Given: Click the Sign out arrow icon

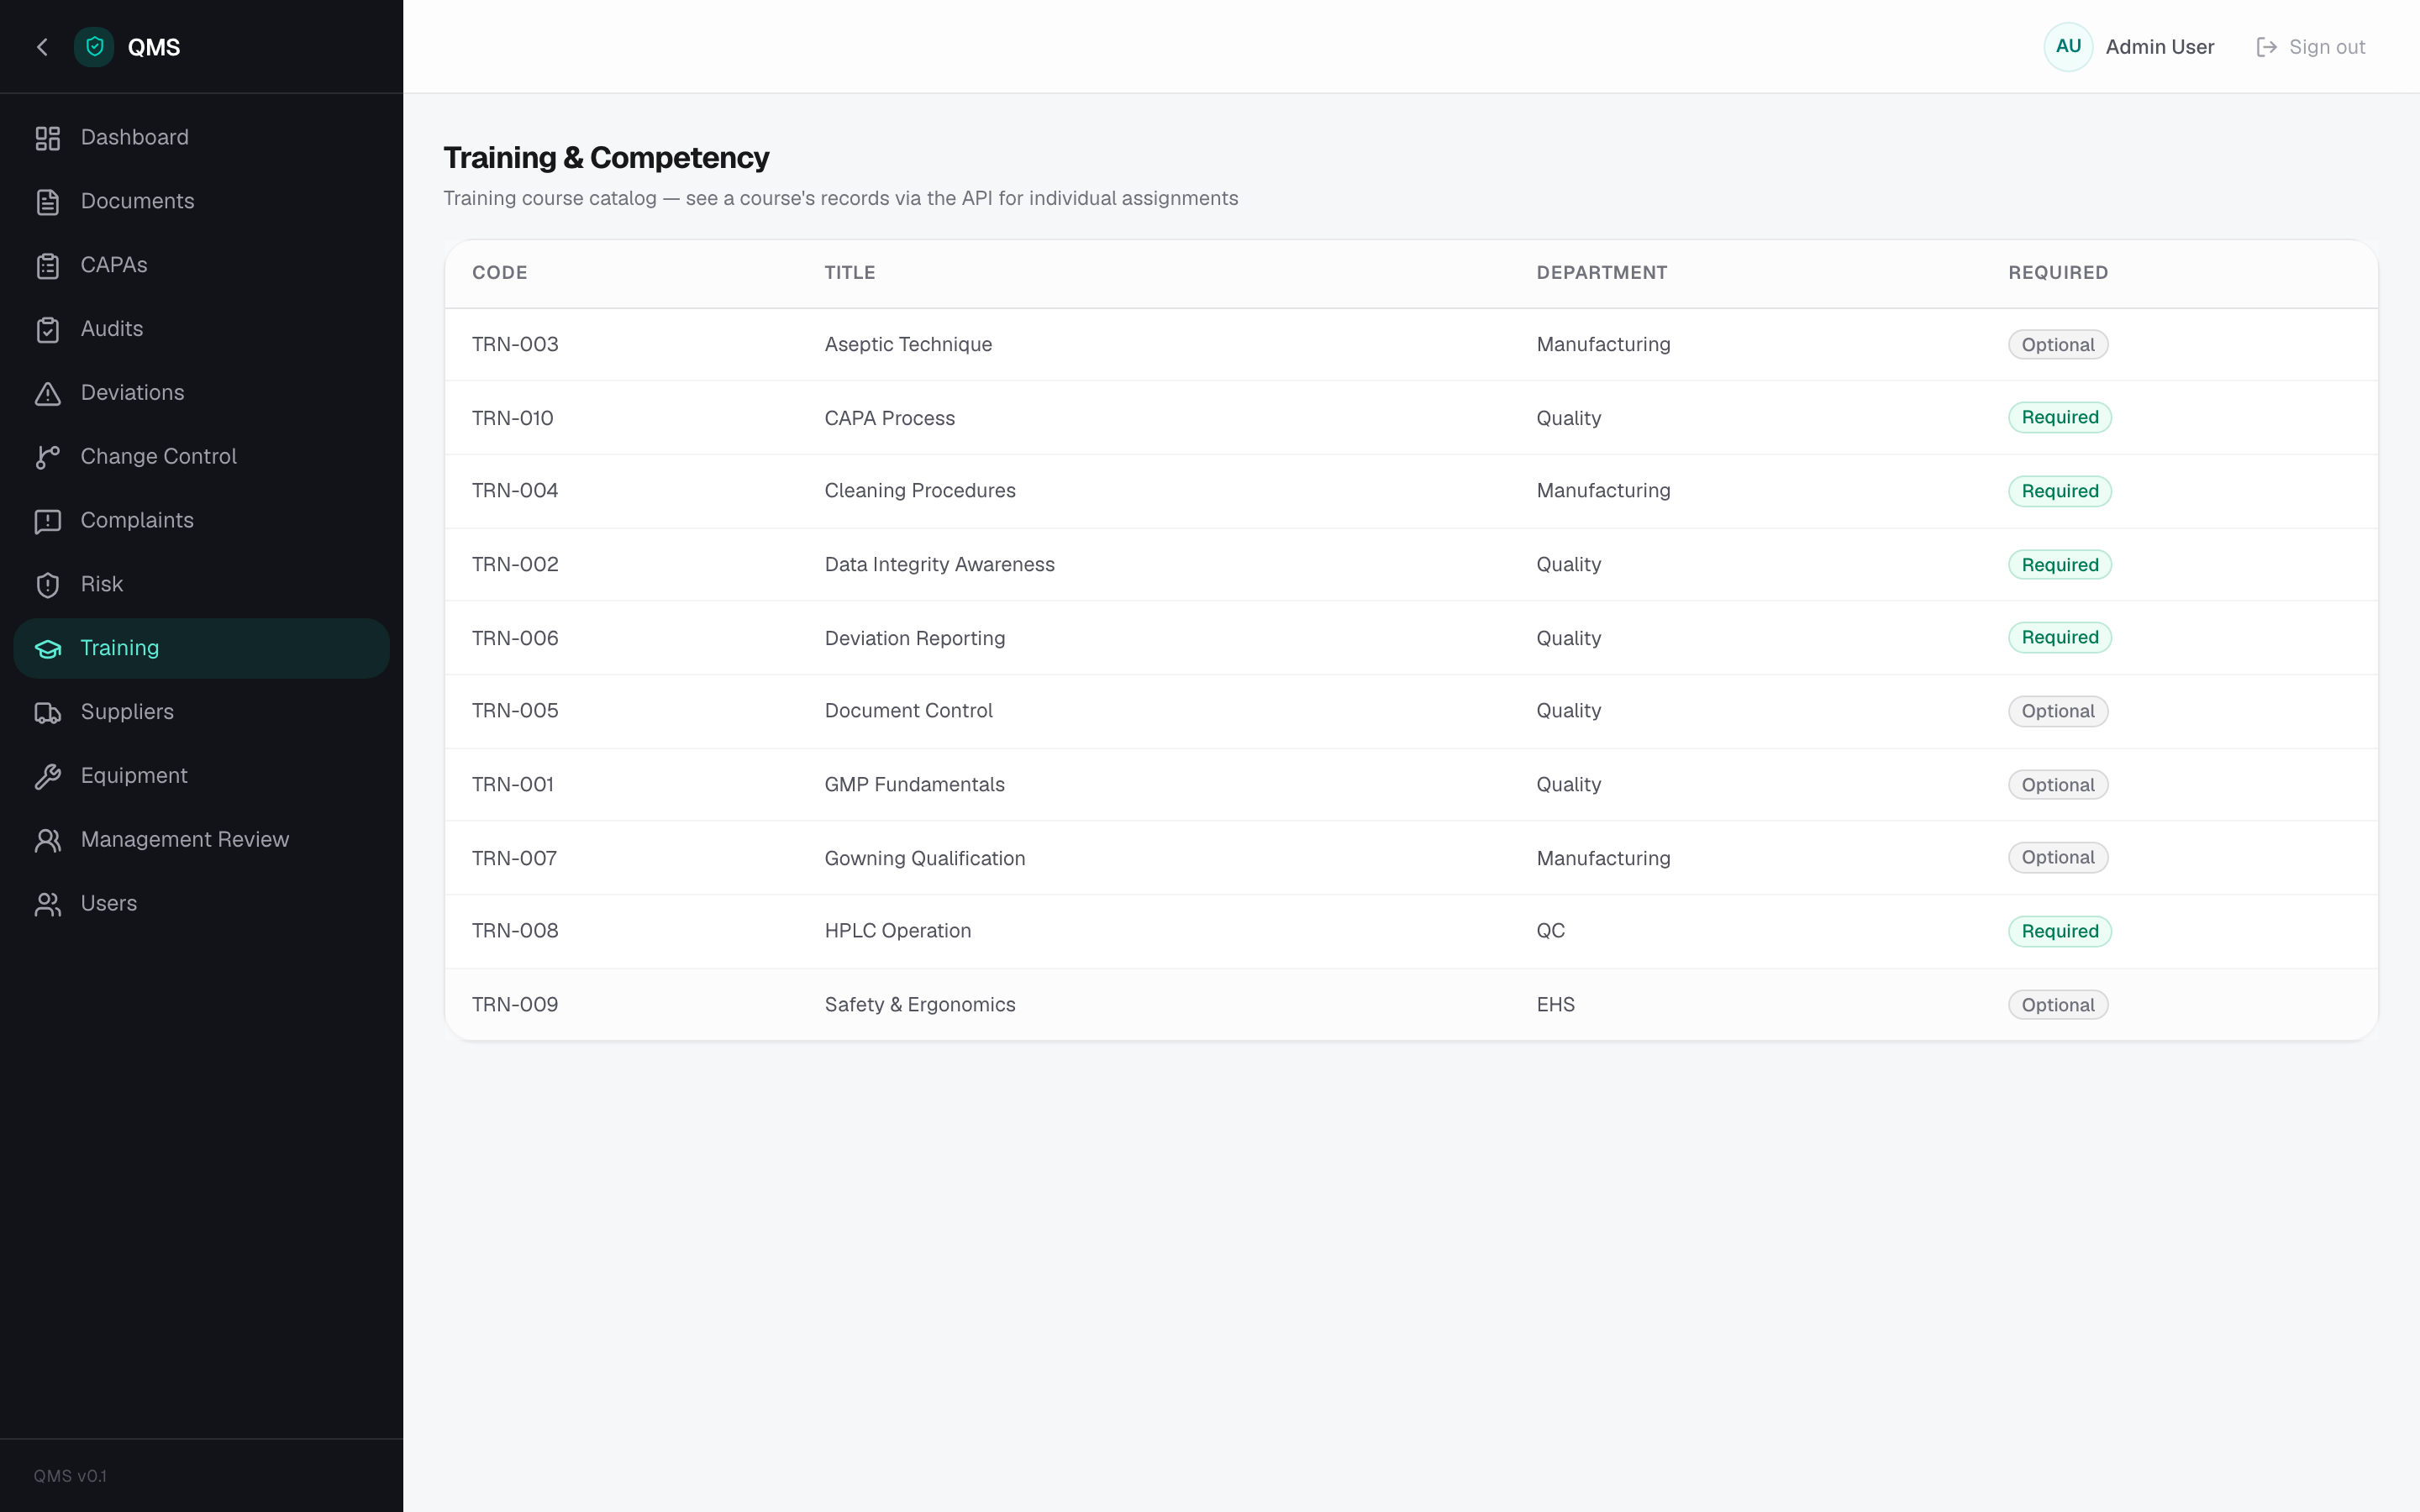Looking at the screenshot, I should click(x=2266, y=47).
